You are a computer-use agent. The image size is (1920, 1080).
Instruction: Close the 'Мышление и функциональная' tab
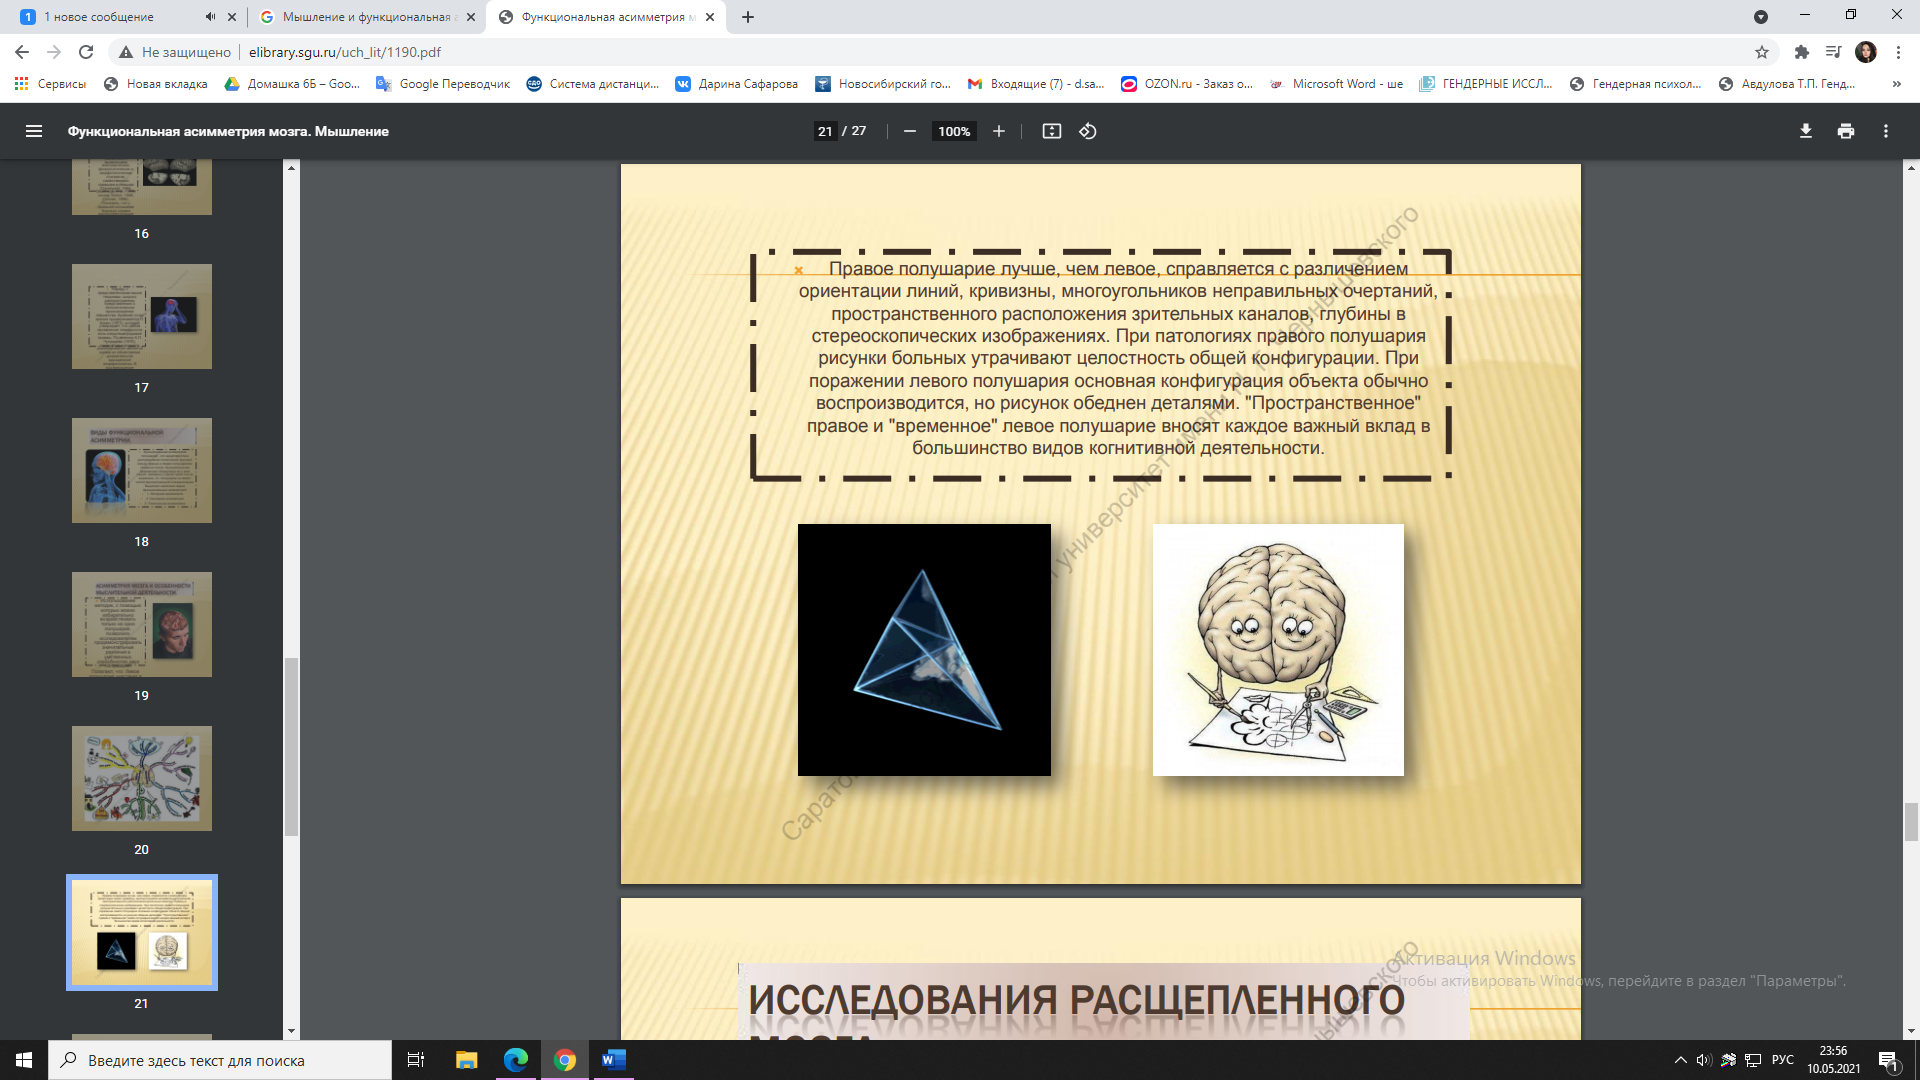click(471, 17)
